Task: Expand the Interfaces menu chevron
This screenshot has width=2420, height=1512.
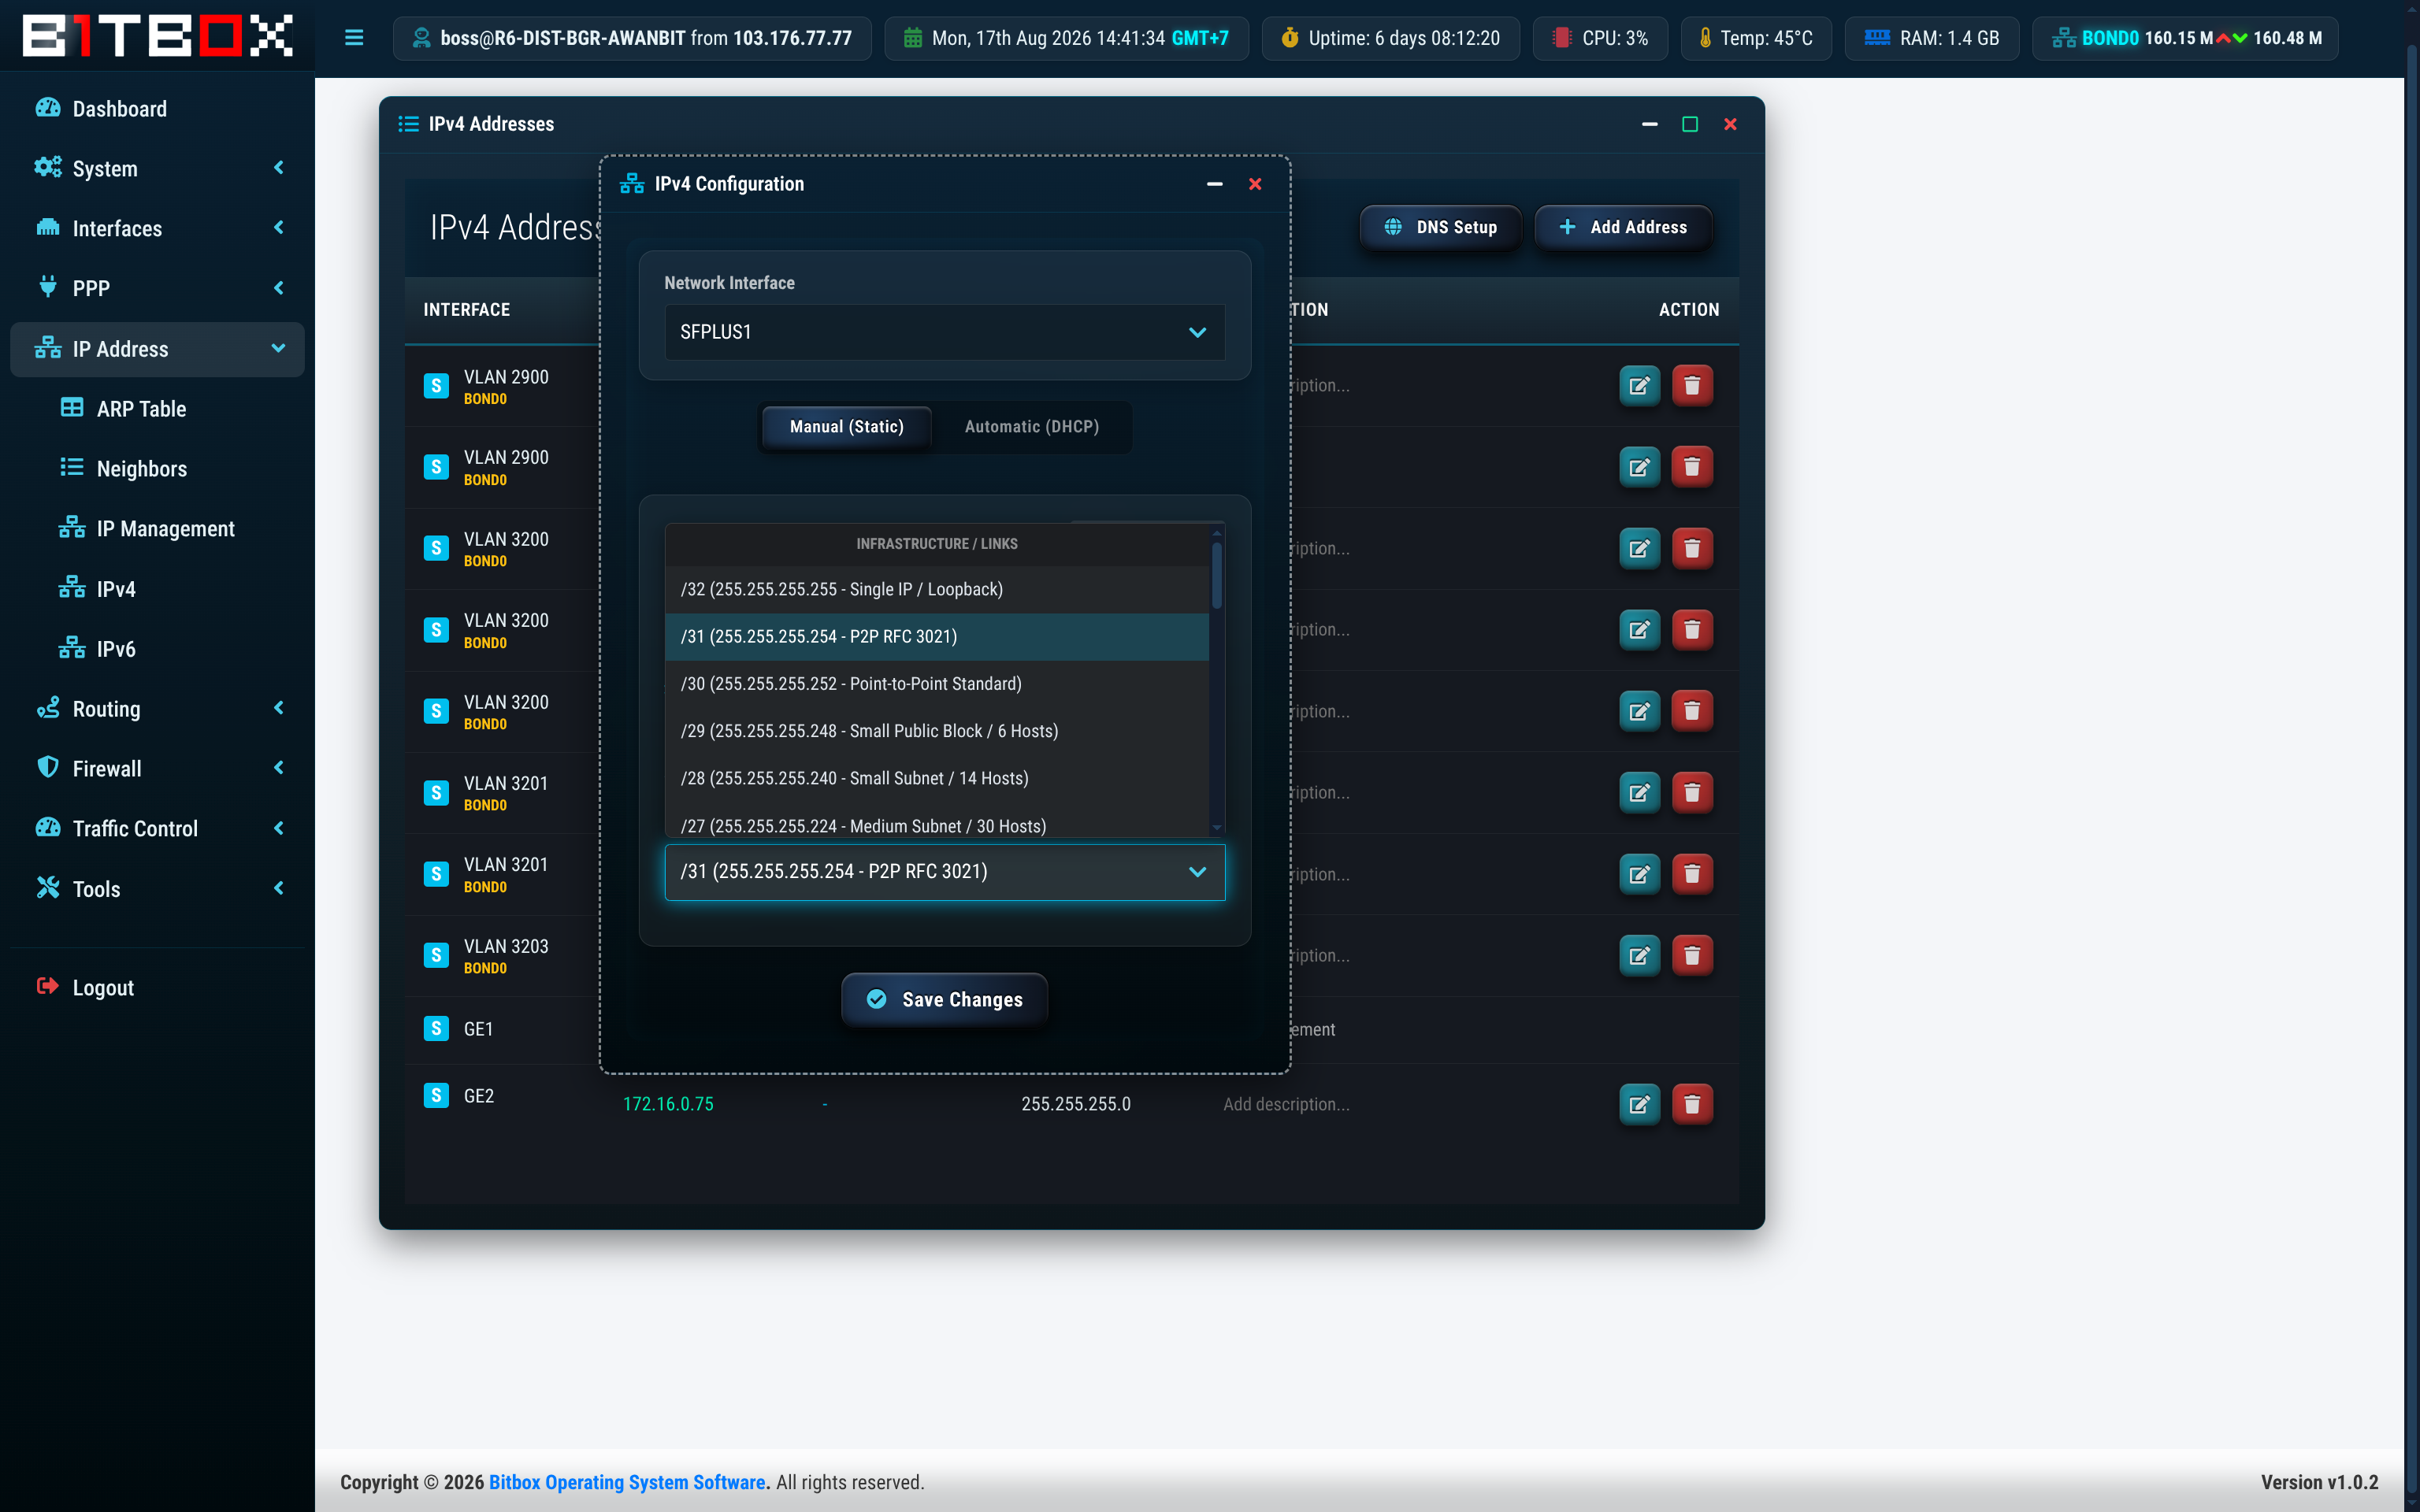Action: [x=279, y=228]
